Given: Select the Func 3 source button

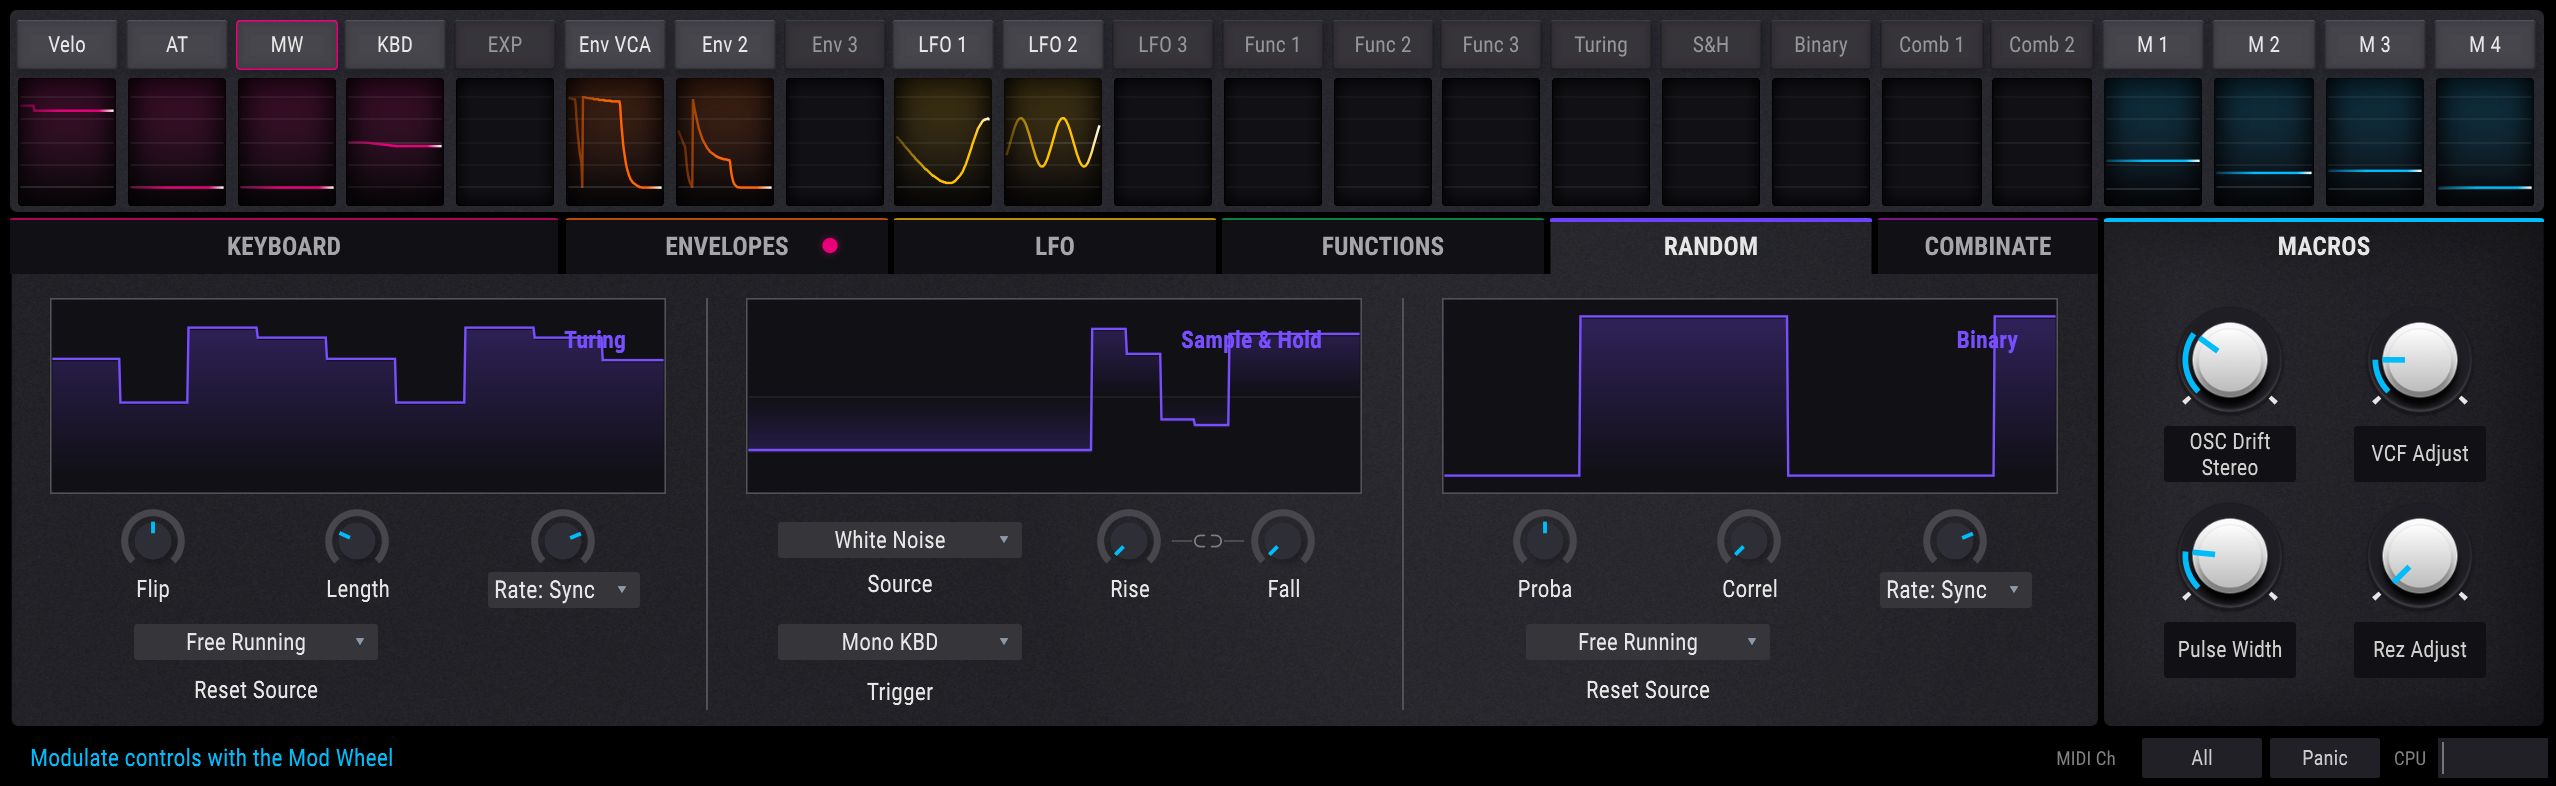Looking at the screenshot, I should [1491, 45].
